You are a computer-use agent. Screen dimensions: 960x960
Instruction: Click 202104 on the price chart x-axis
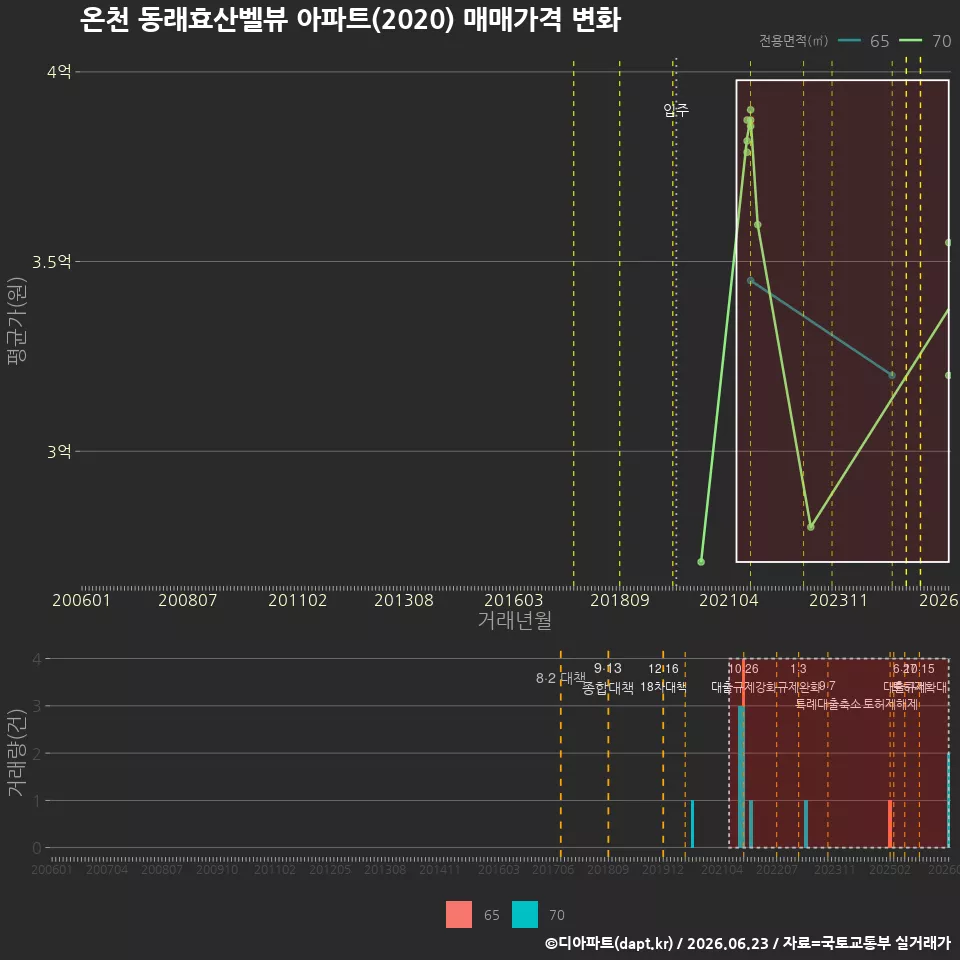click(x=729, y=600)
